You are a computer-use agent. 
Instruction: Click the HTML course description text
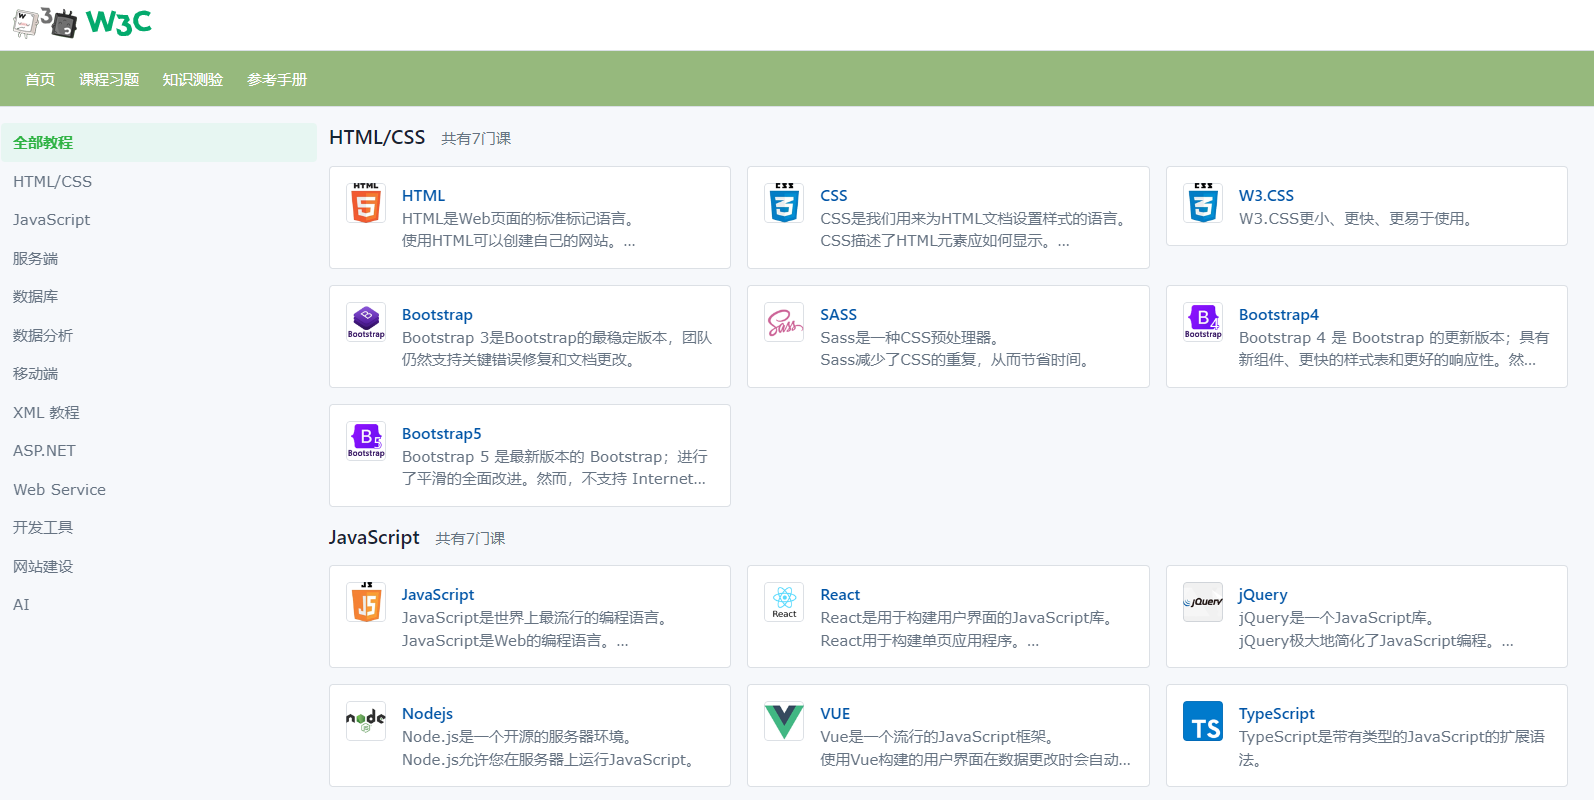pyautogui.click(x=519, y=230)
